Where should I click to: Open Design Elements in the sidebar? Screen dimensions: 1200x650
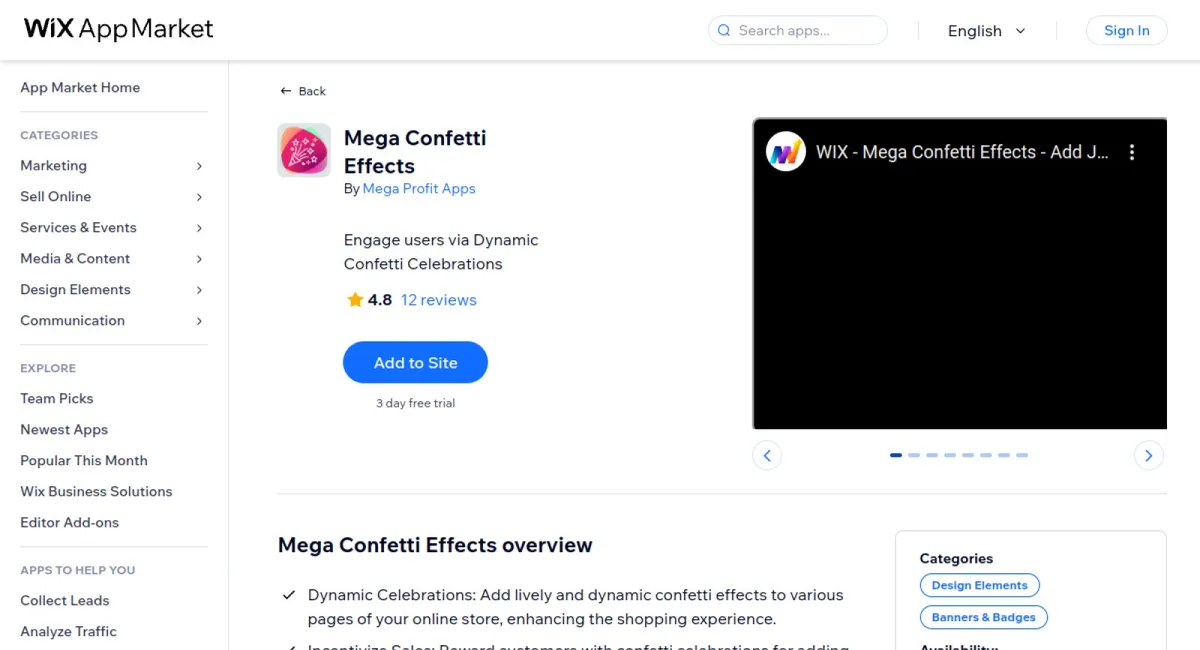(x=75, y=290)
